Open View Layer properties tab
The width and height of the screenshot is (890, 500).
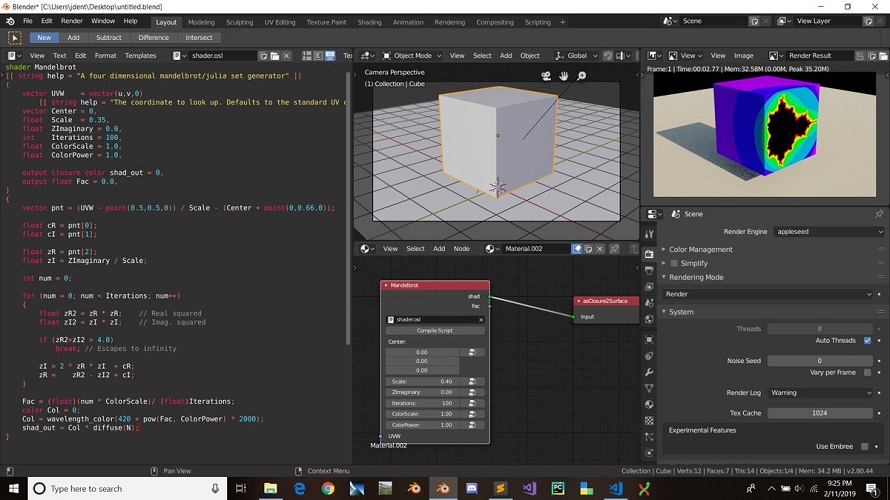[x=649, y=286]
